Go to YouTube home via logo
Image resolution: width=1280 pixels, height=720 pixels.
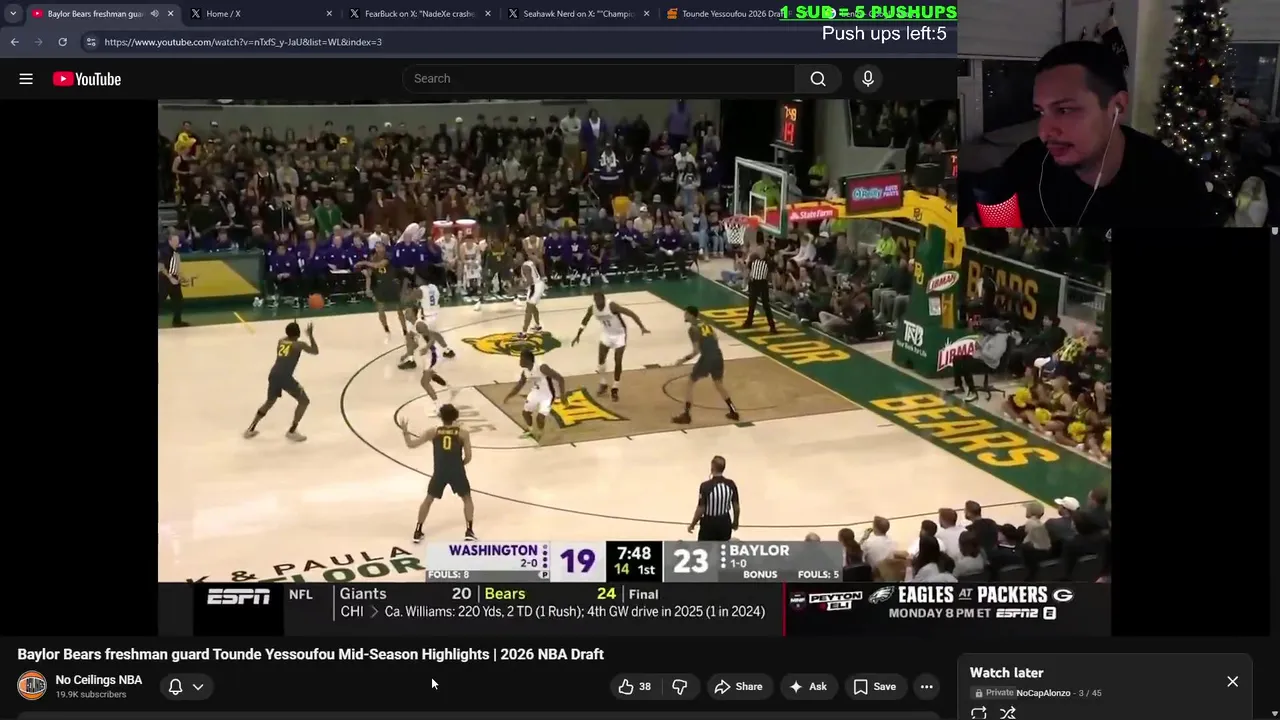coord(87,79)
